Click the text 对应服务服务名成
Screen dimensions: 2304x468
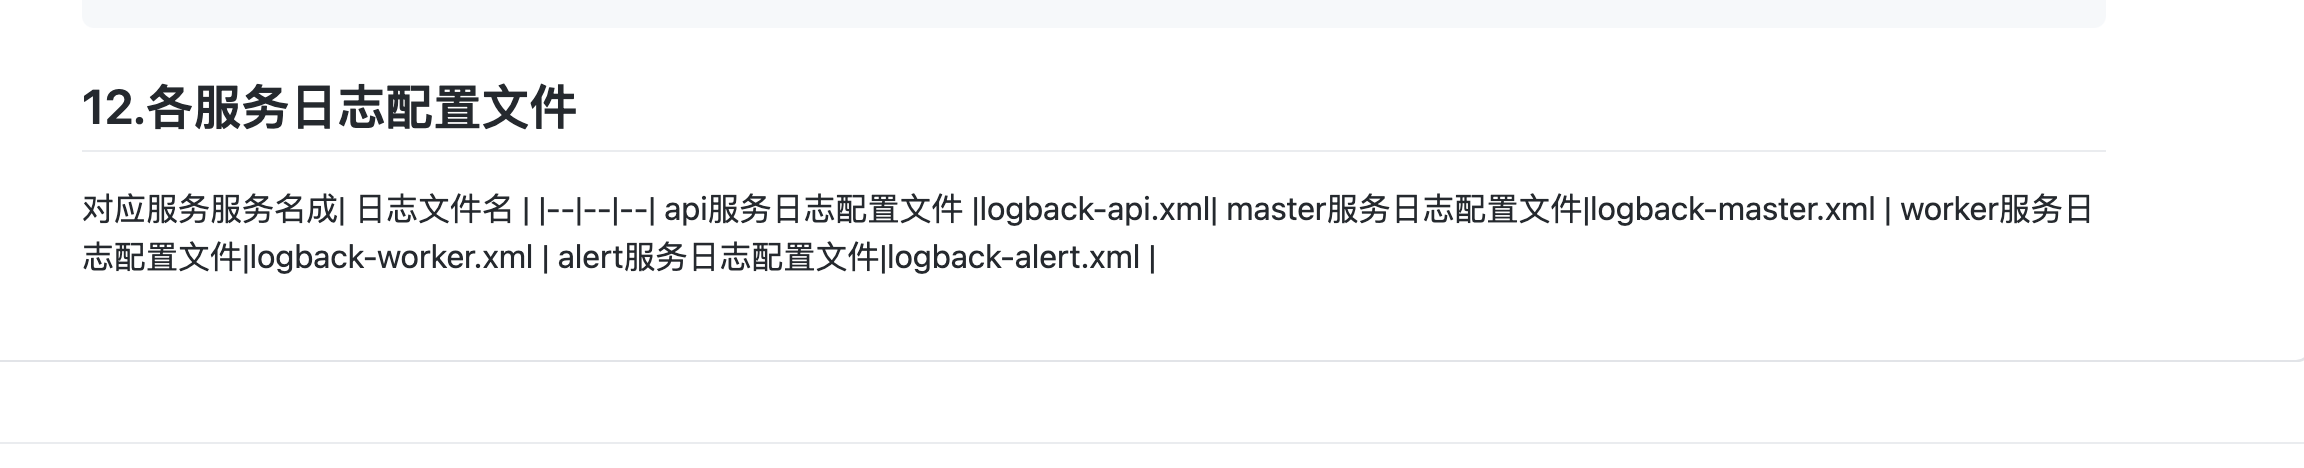211,210
